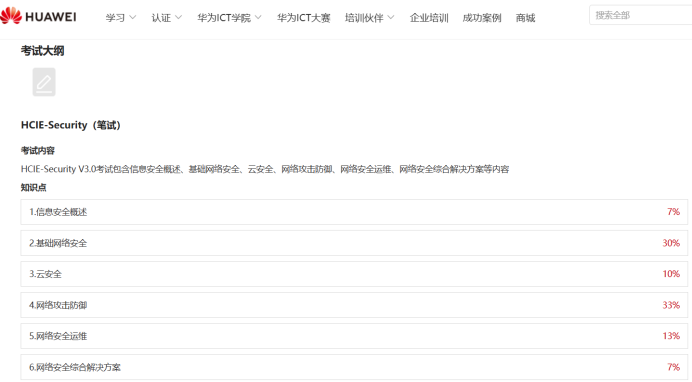The width and height of the screenshot is (692, 382).
Task: Open the 华为ICT学院 menu
Action: (224, 18)
